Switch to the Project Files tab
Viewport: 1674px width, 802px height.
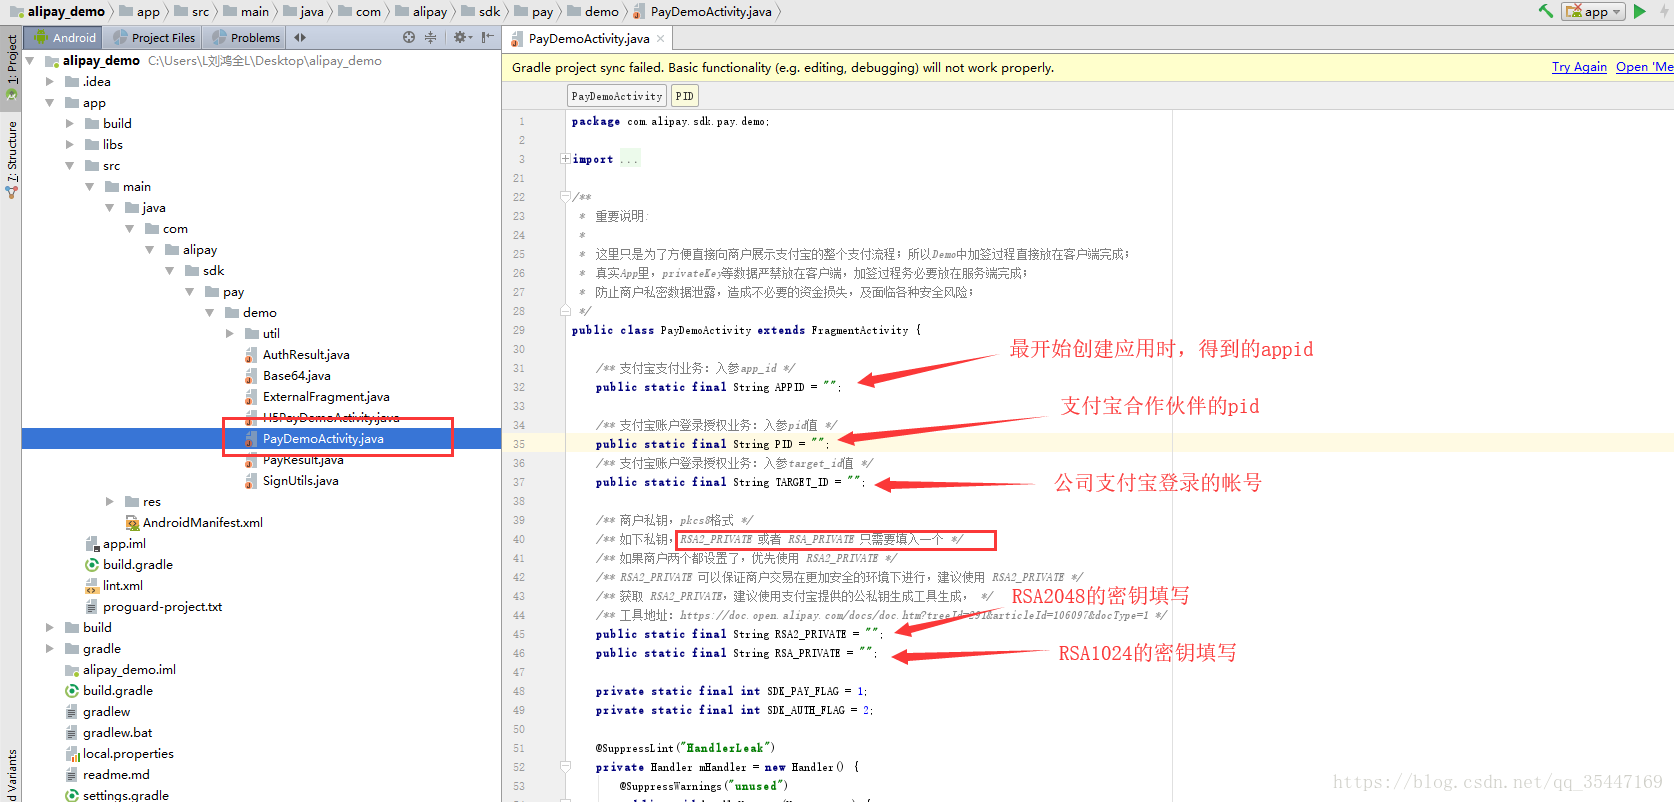[154, 37]
